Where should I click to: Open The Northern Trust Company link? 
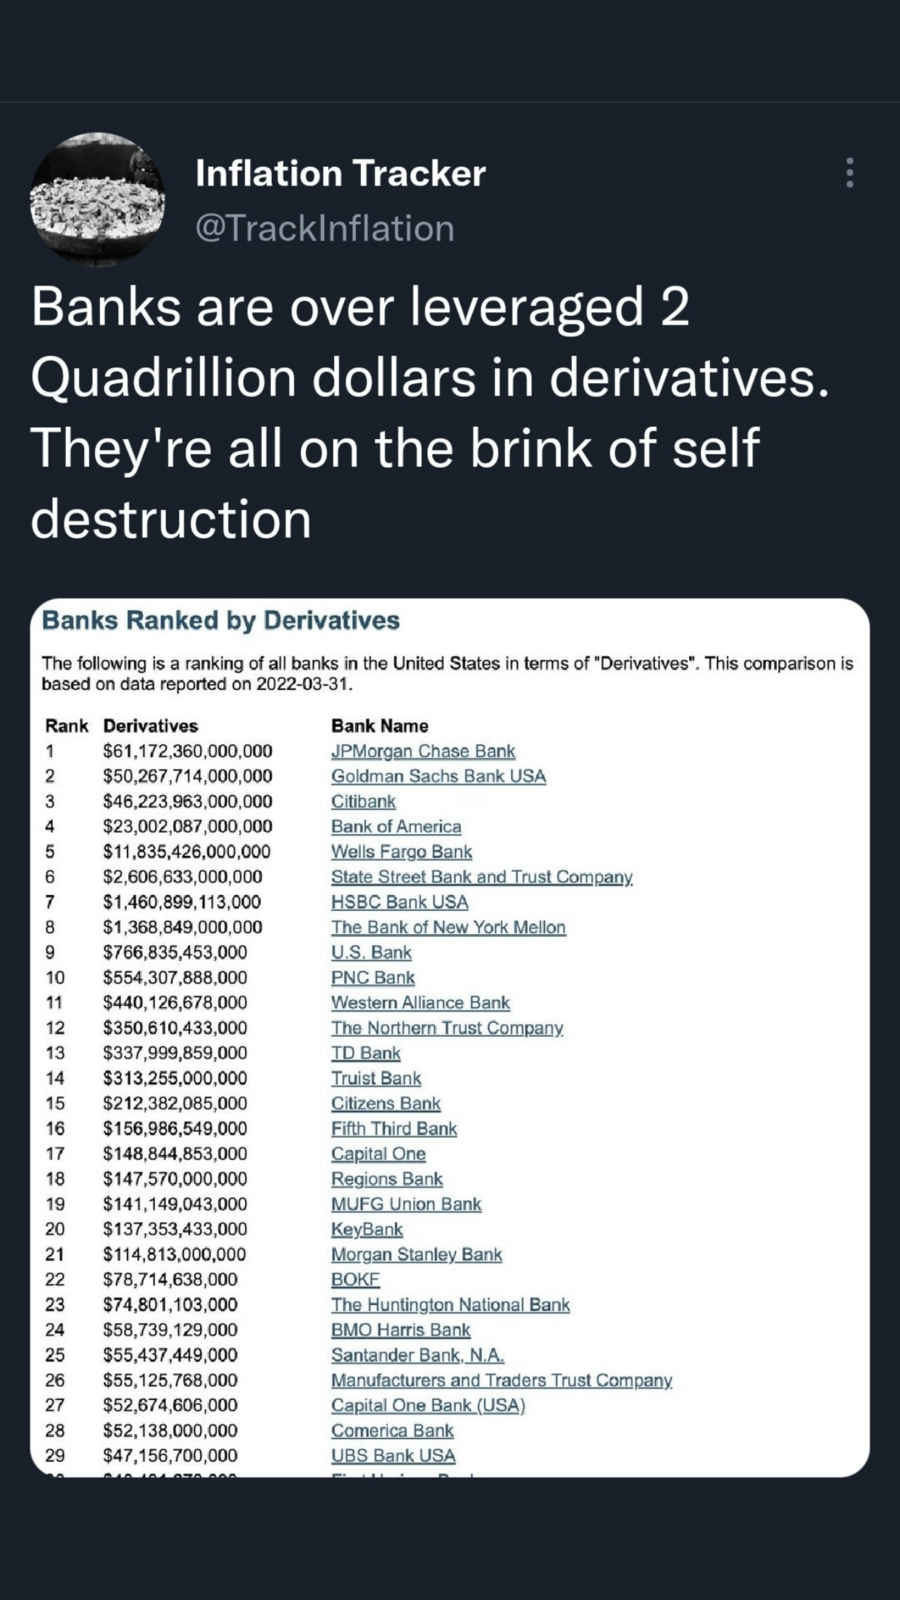447,1028
